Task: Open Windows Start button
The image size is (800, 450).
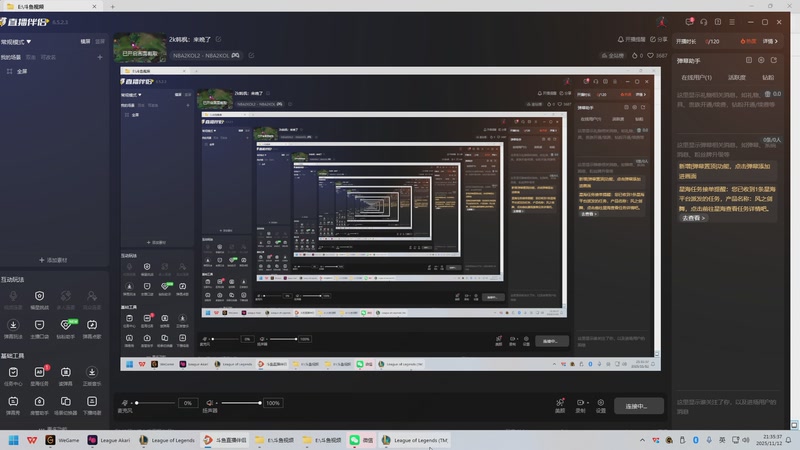Action: click(x=14, y=440)
